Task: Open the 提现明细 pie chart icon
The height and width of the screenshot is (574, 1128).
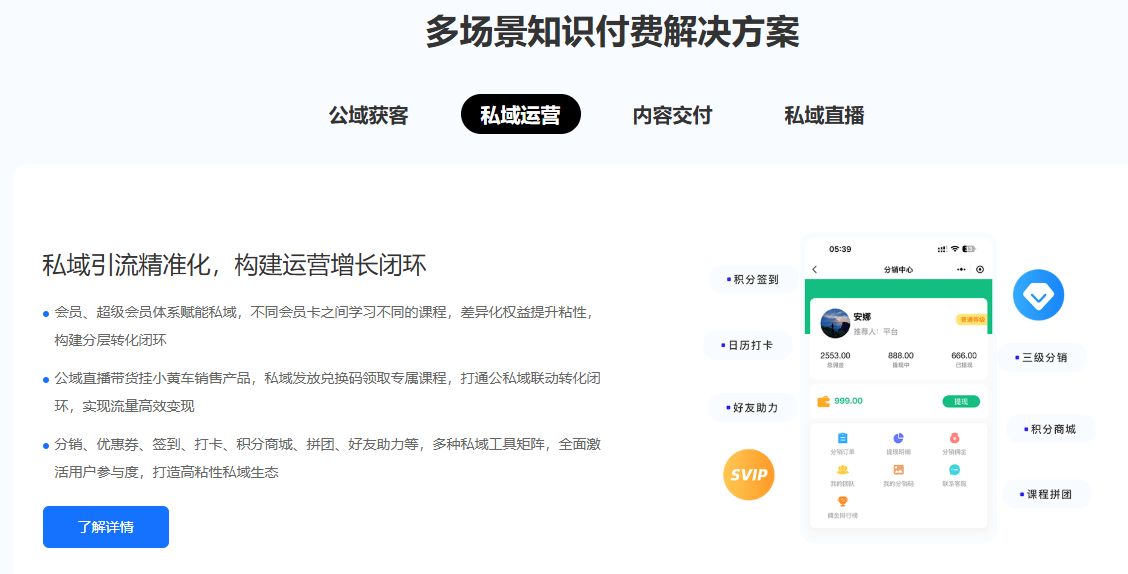Action: tap(898, 438)
